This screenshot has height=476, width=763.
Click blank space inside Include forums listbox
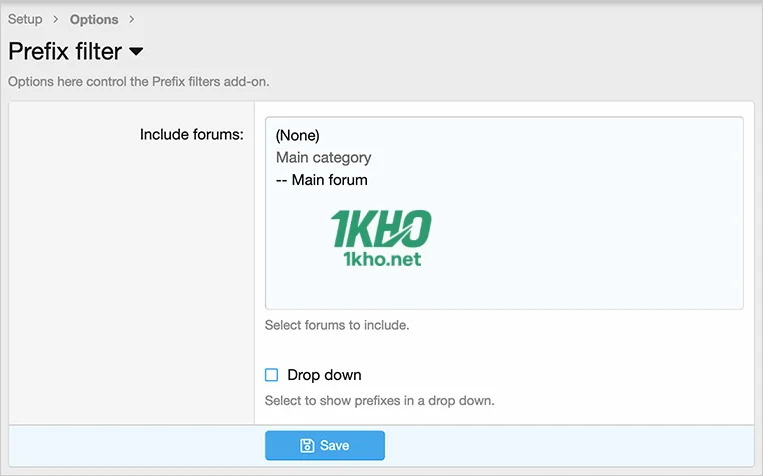[600, 260]
